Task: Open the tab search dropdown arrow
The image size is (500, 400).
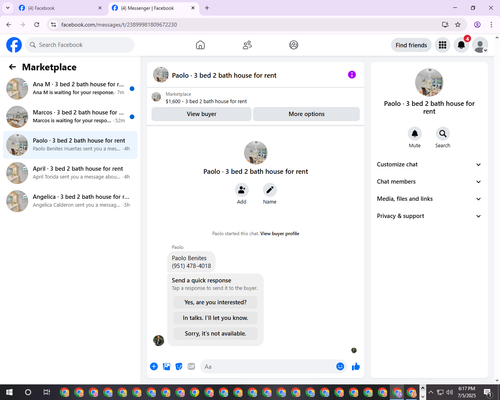Action: [8, 8]
